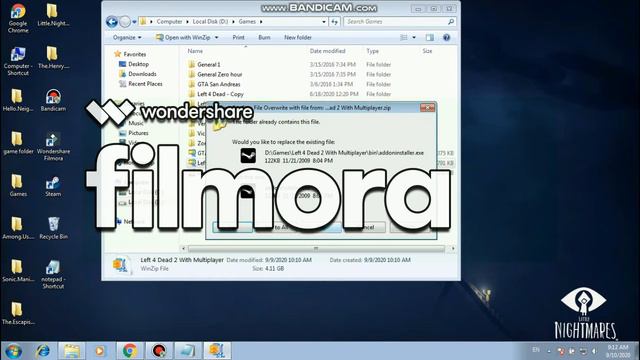Screen dimensions: 640x360
Task: Launch Bandicam from the desktop
Action: coord(53,100)
